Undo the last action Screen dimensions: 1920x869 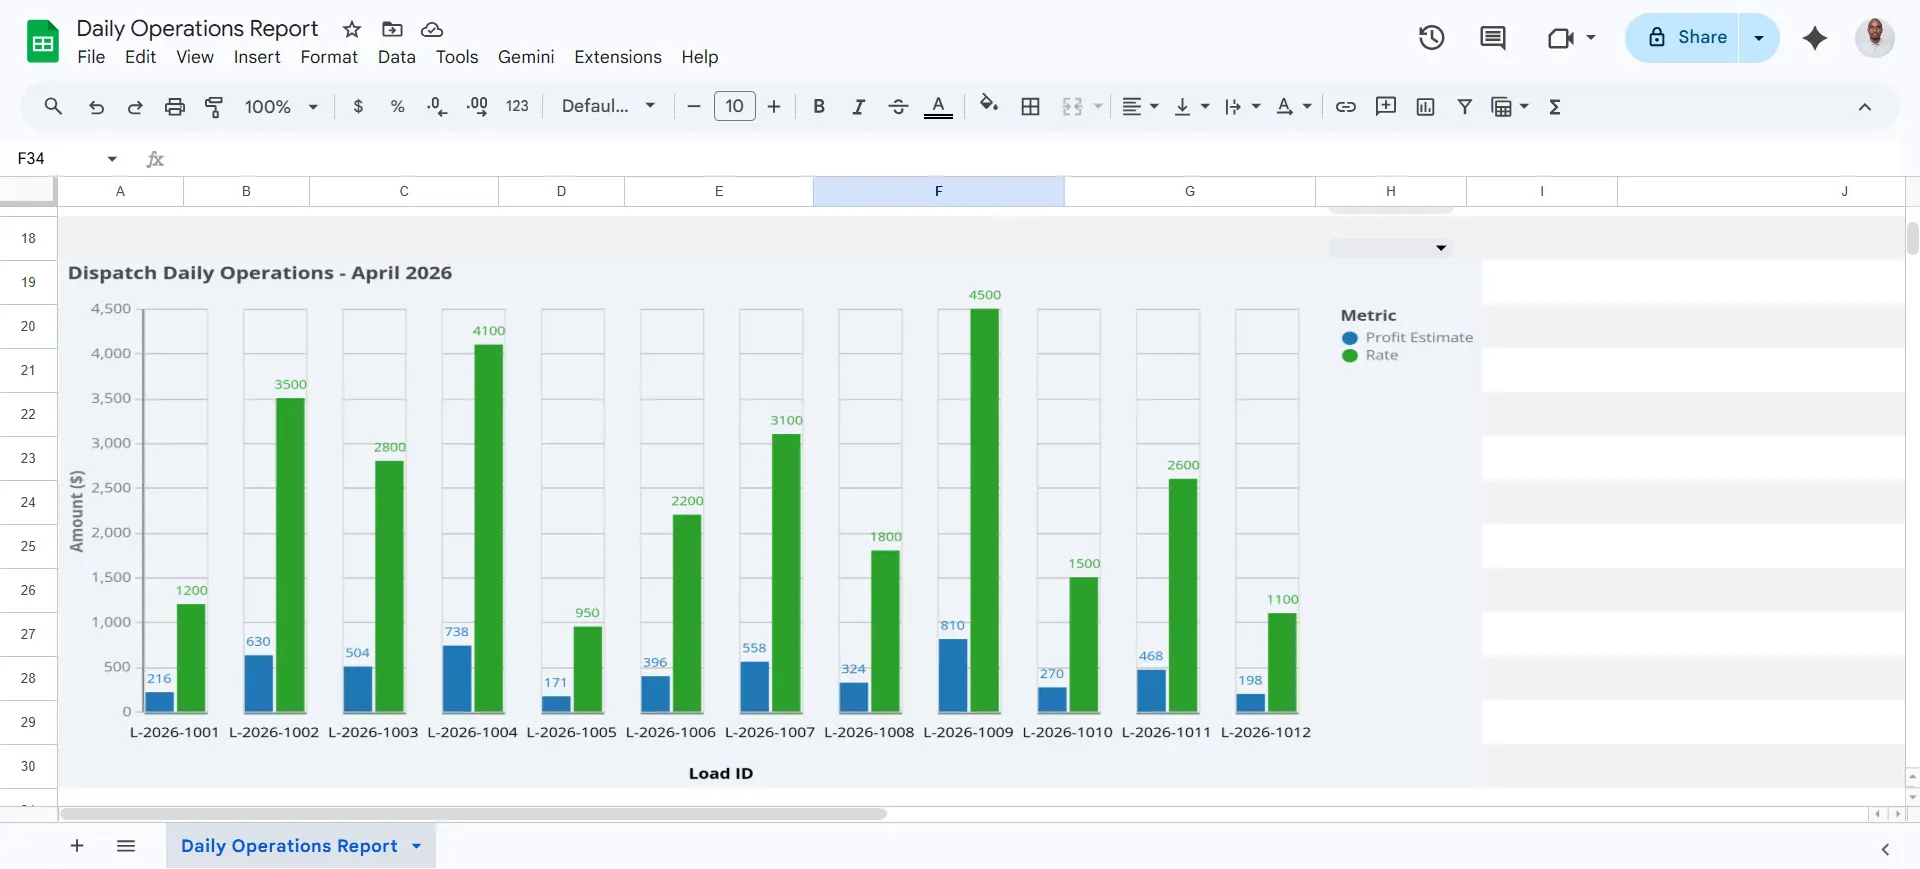pos(96,106)
